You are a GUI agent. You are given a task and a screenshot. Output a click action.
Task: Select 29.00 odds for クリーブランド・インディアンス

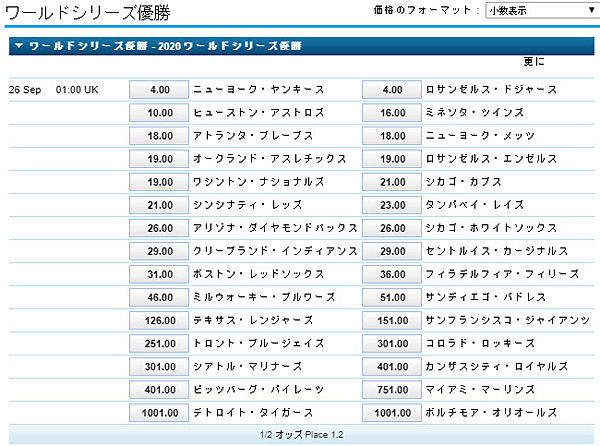159,251
